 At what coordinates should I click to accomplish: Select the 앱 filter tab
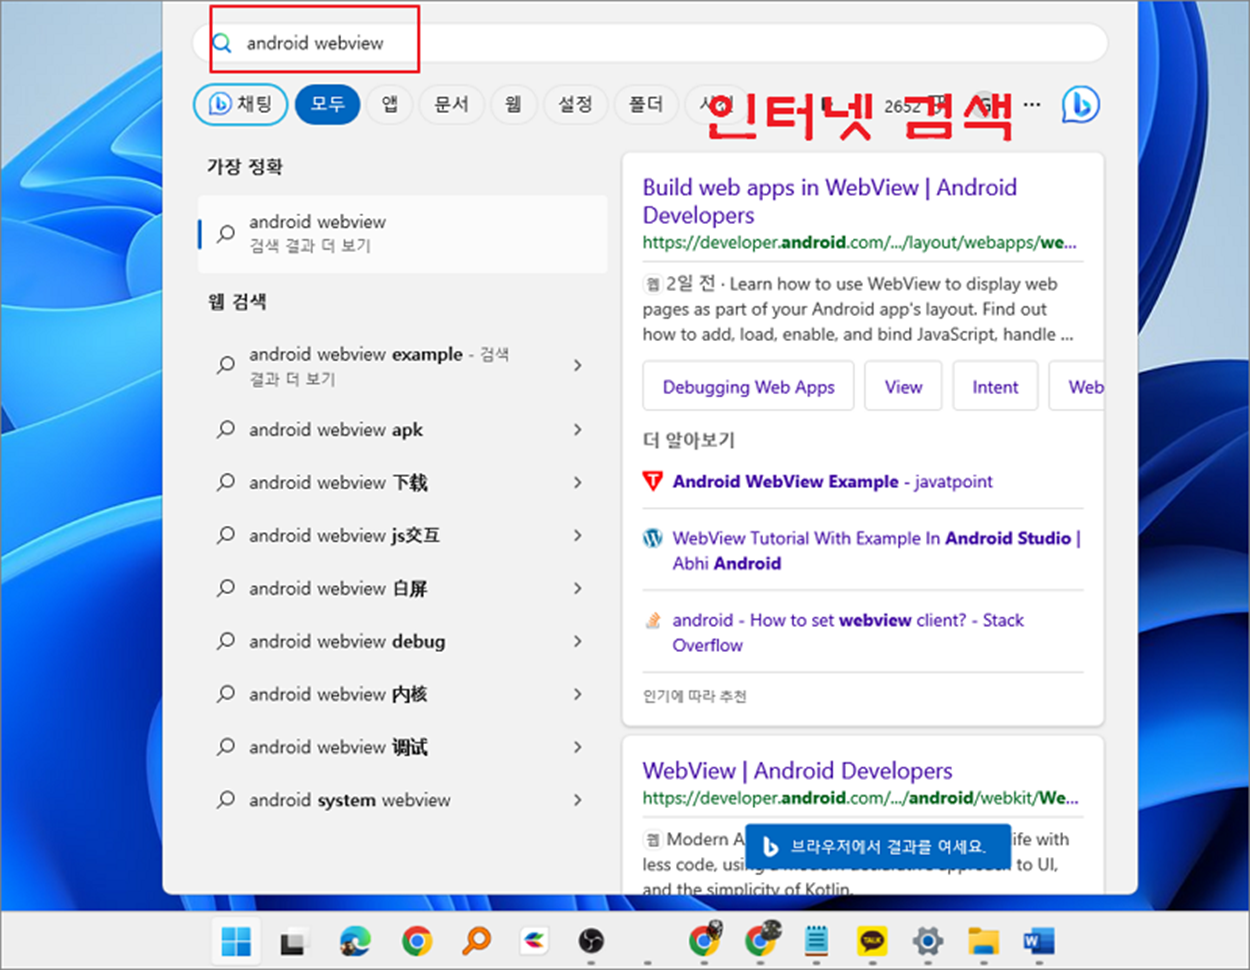(x=390, y=104)
